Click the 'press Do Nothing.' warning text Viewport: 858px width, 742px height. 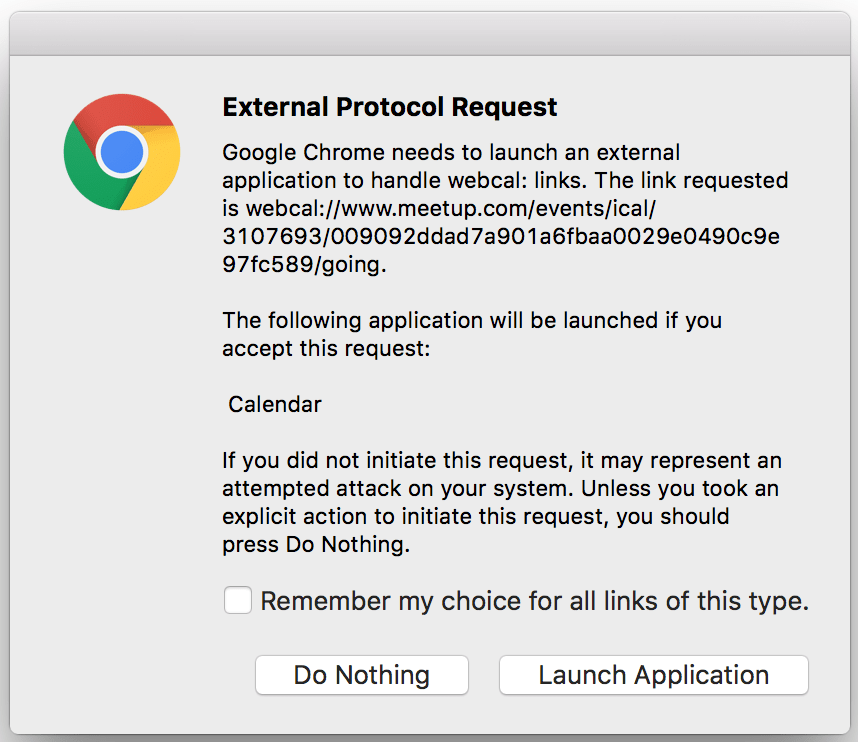pyautogui.click(x=315, y=545)
